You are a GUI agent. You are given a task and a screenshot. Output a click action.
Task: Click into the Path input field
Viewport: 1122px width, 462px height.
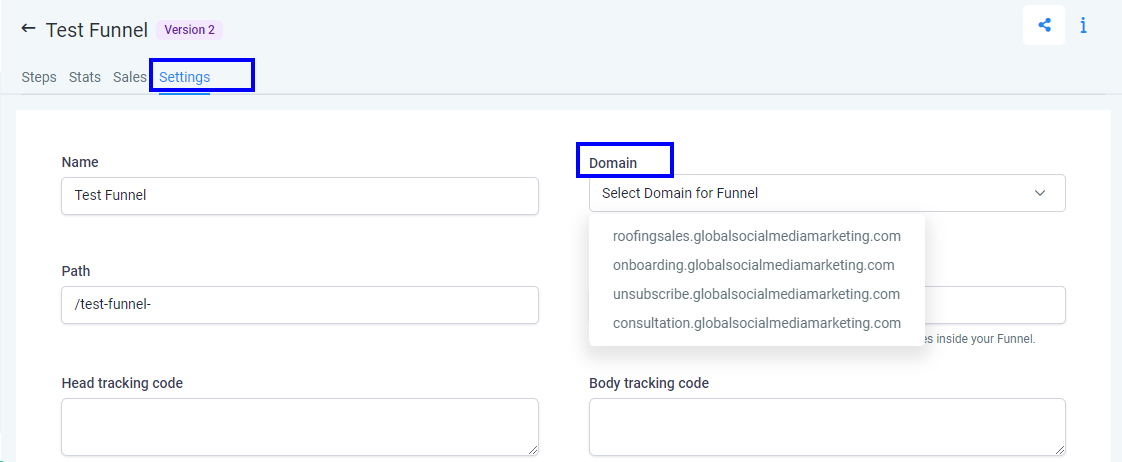300,305
